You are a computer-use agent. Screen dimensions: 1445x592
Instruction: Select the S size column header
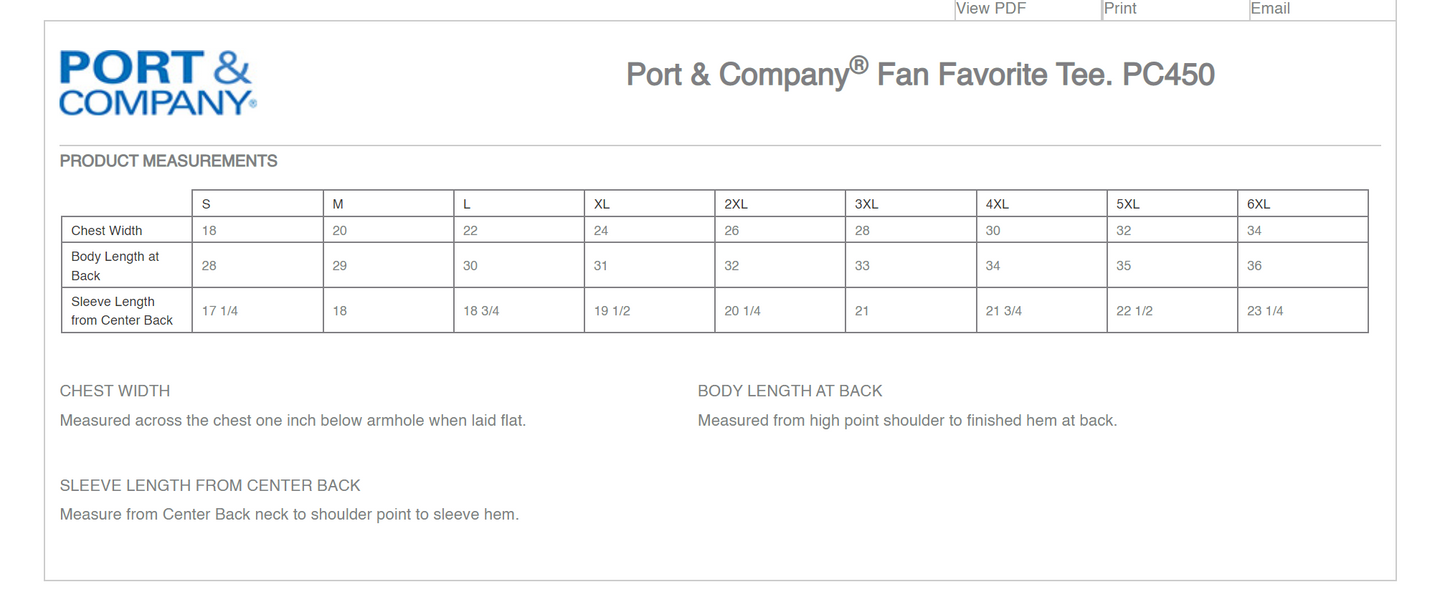click(x=206, y=204)
